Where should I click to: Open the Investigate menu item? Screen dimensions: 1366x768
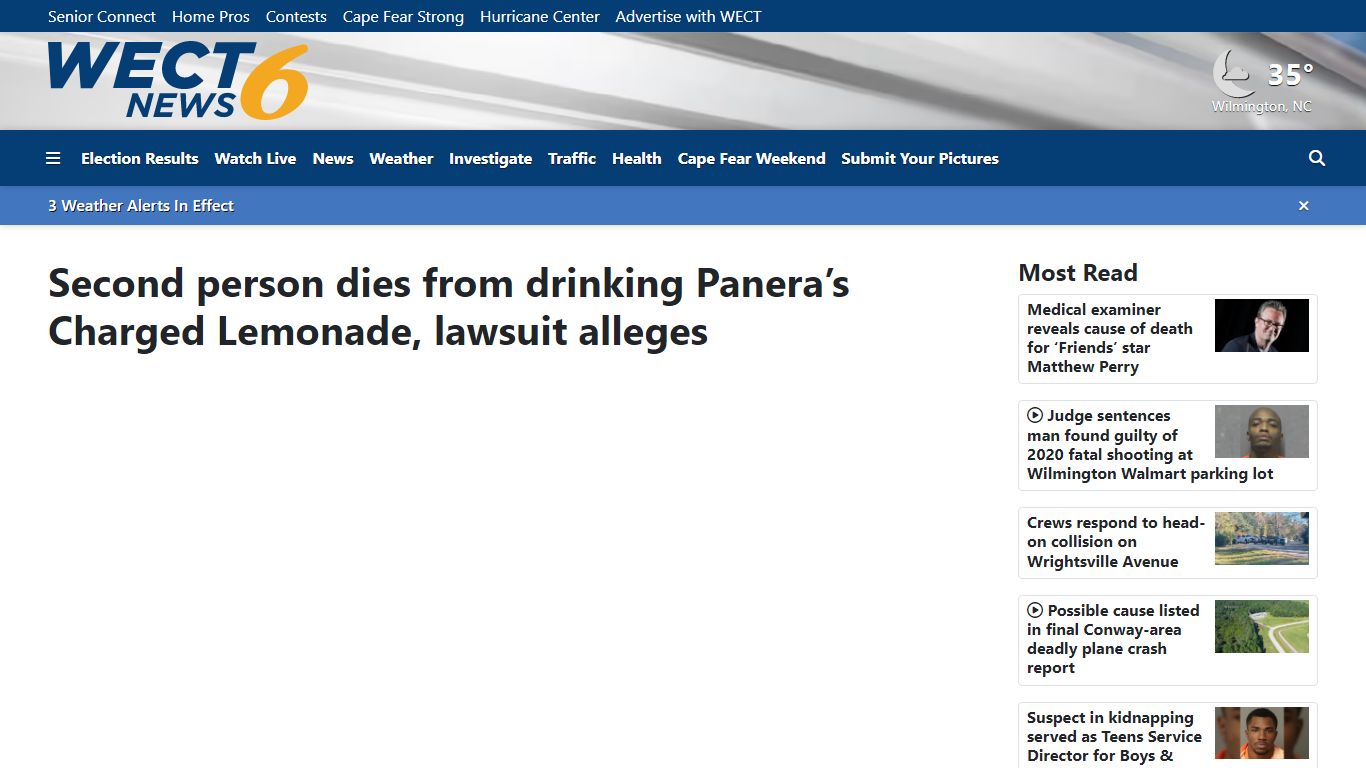pyautogui.click(x=490, y=158)
